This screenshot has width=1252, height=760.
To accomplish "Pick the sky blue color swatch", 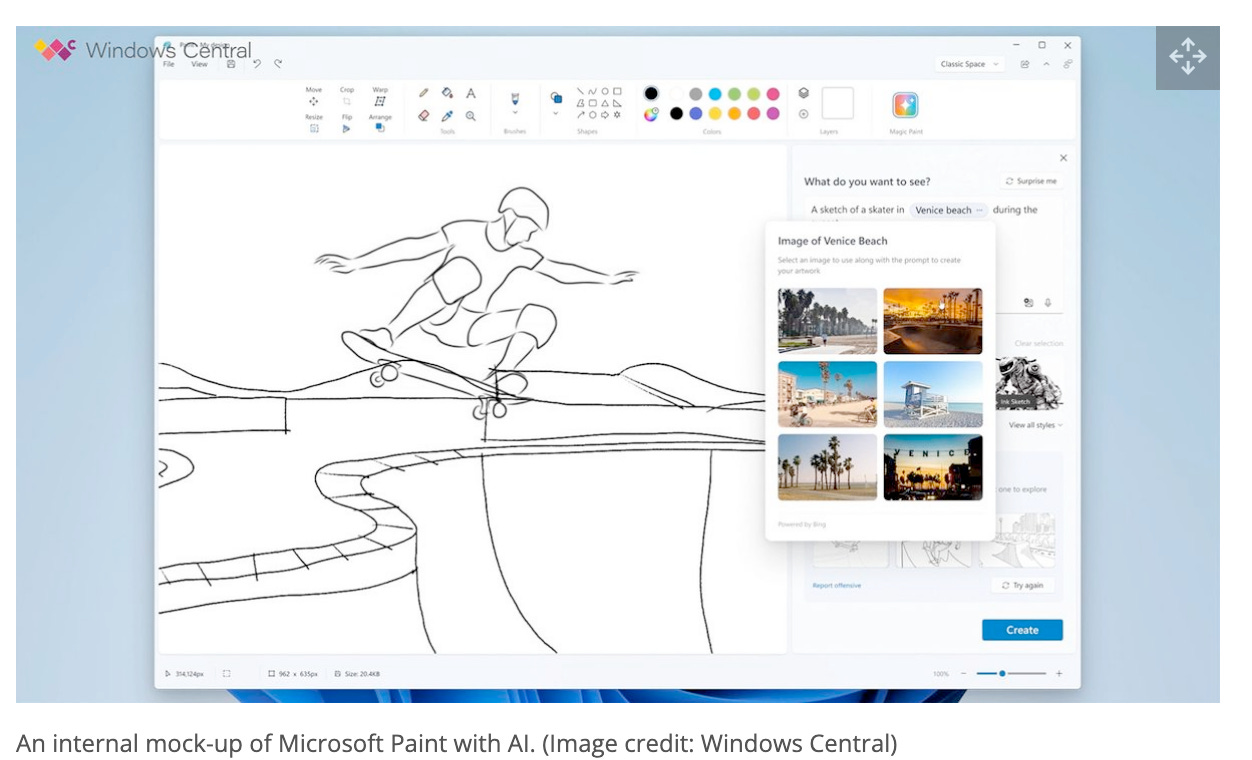I will (715, 94).
